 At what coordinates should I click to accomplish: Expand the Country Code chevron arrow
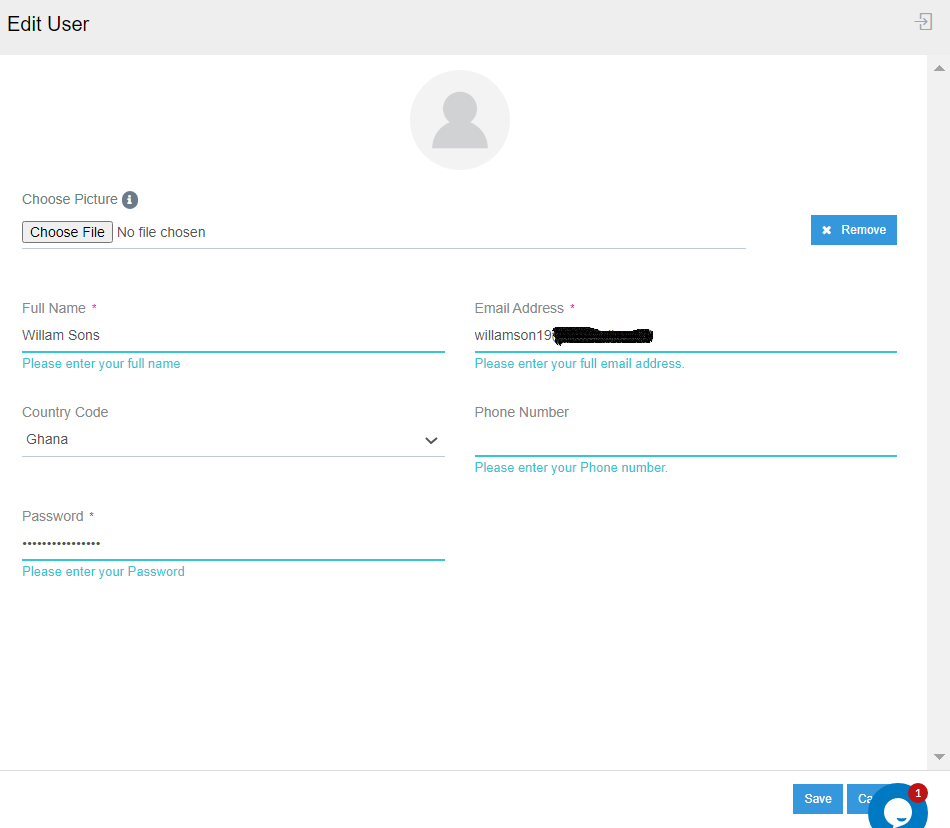(x=431, y=440)
